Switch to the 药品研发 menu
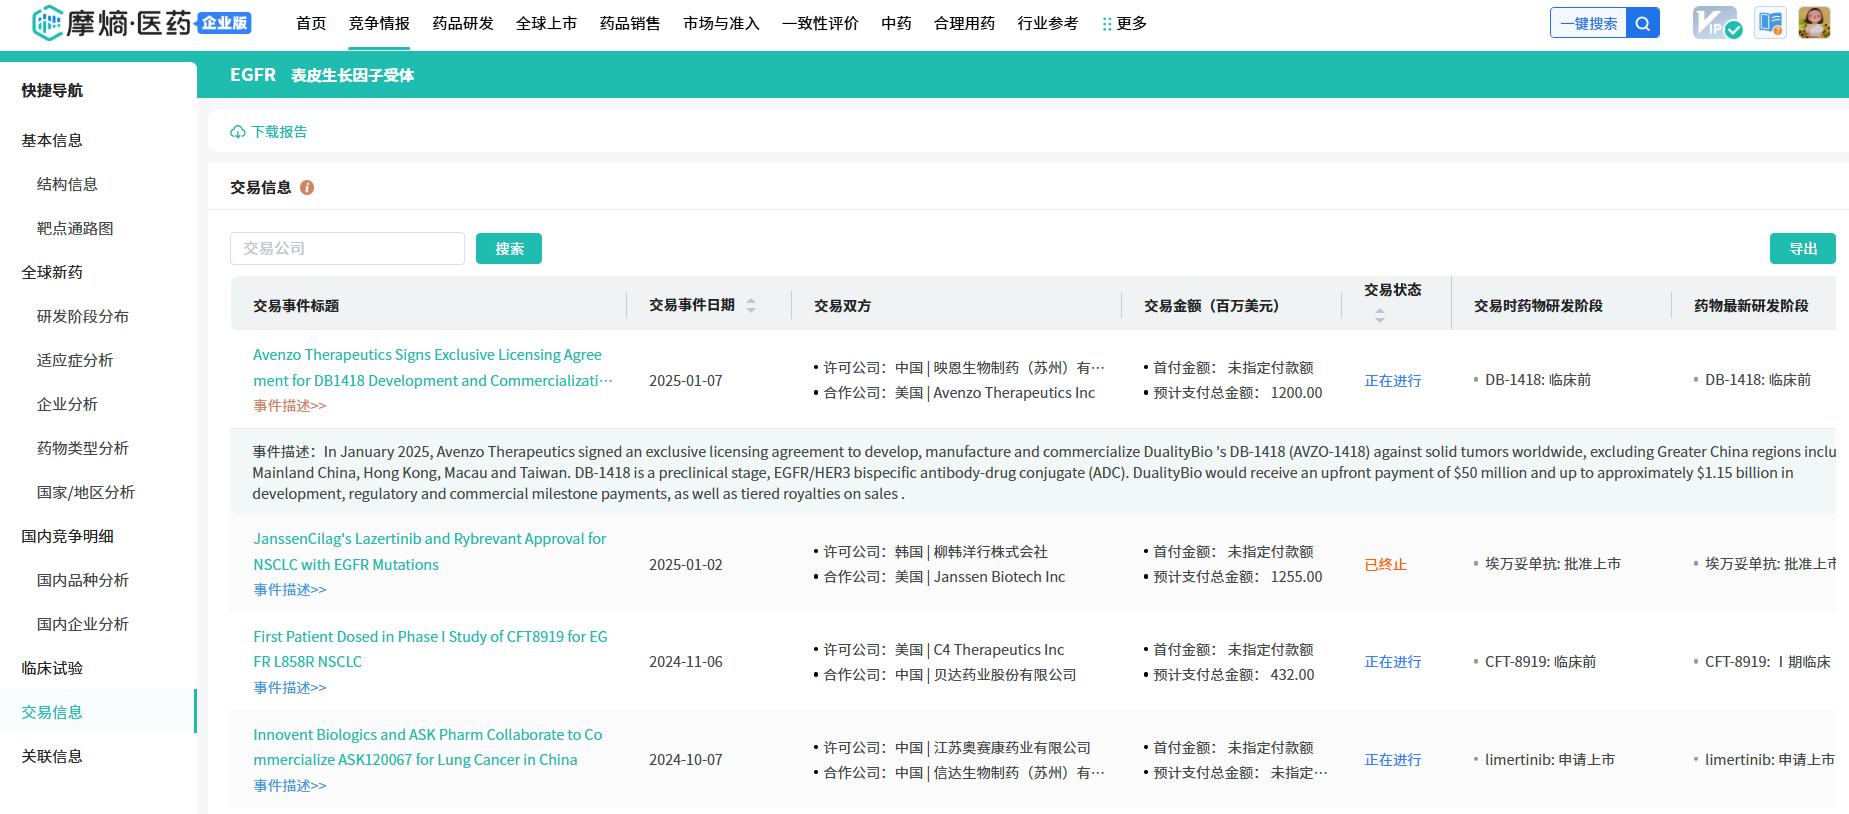Viewport: 1849px width, 814px height. 462,24
